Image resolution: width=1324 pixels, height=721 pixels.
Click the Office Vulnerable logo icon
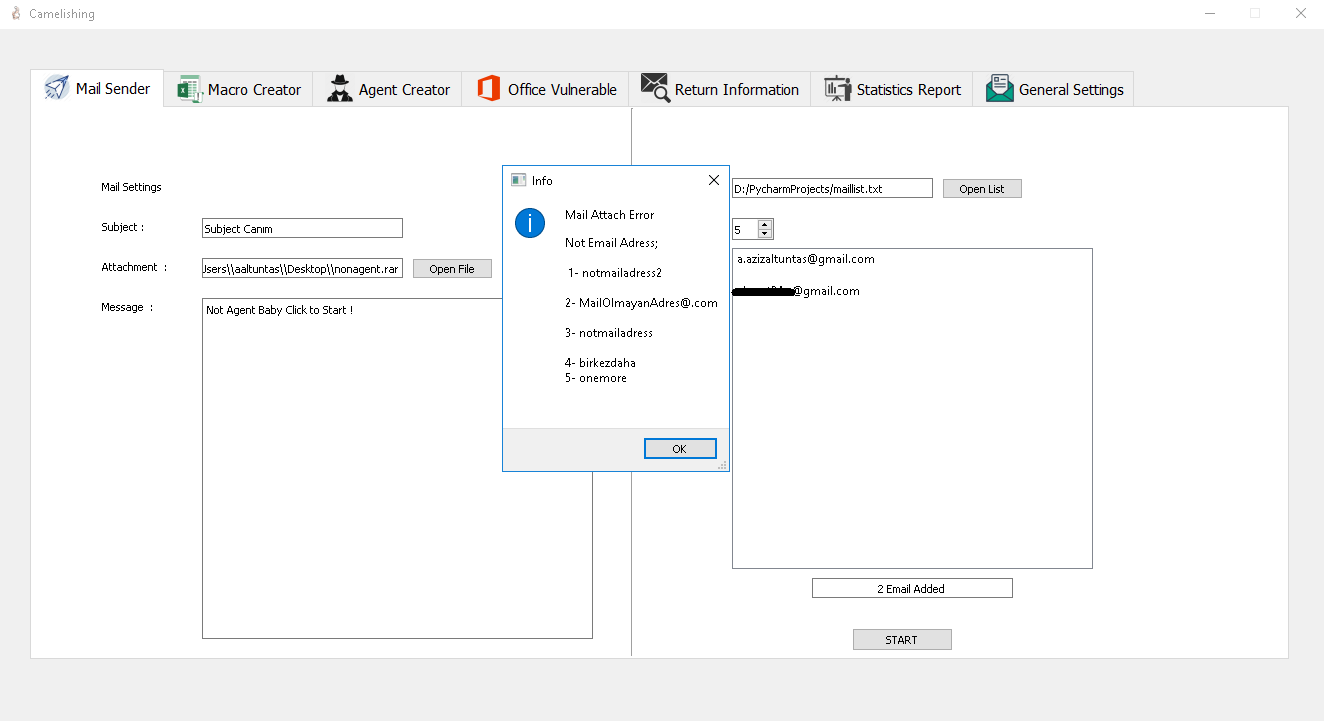[x=488, y=89]
